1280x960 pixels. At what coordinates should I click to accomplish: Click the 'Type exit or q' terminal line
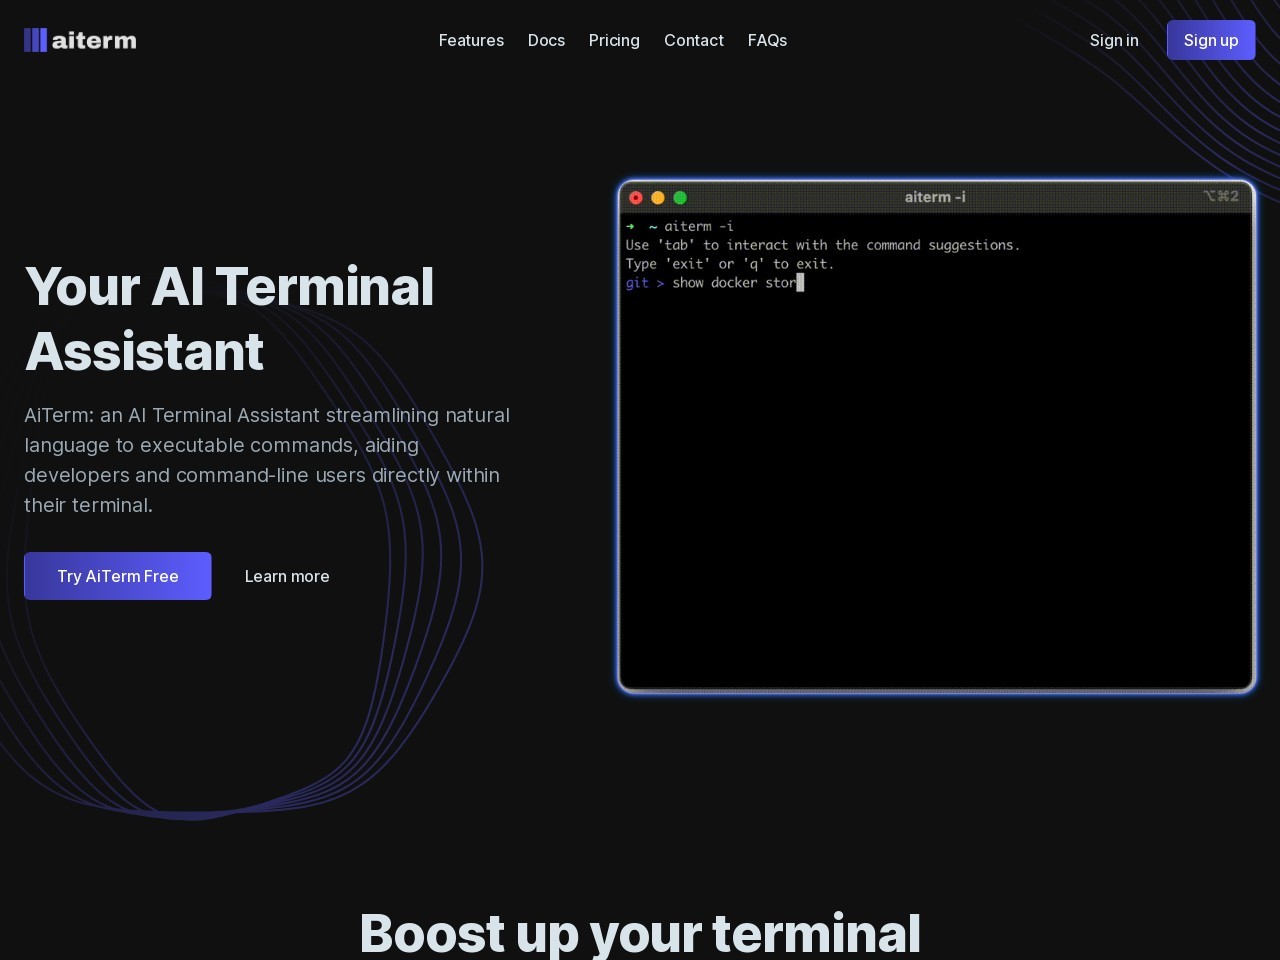point(730,264)
